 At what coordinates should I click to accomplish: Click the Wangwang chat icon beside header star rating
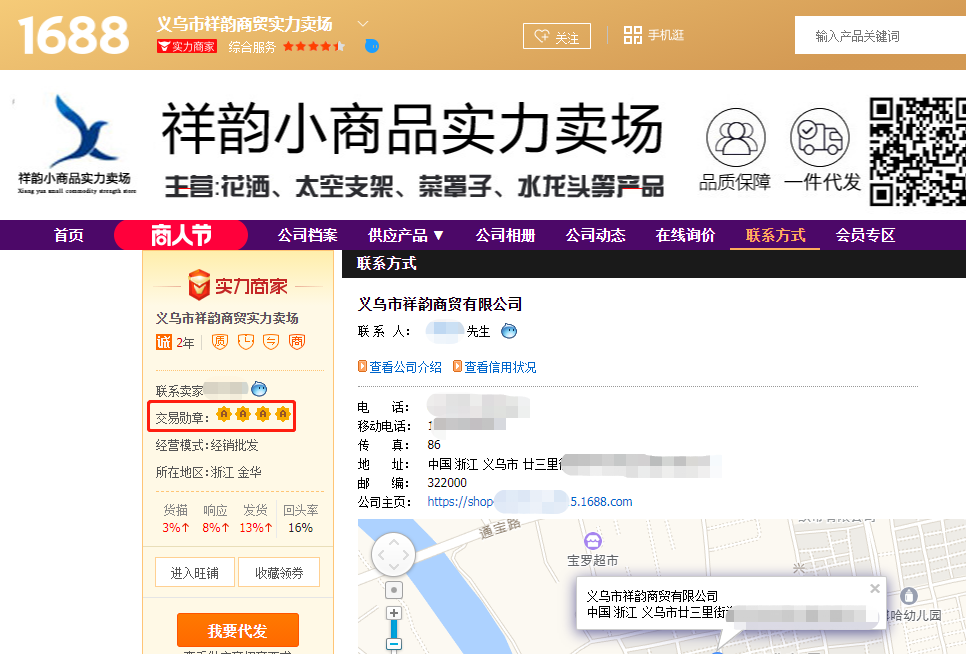point(372,46)
